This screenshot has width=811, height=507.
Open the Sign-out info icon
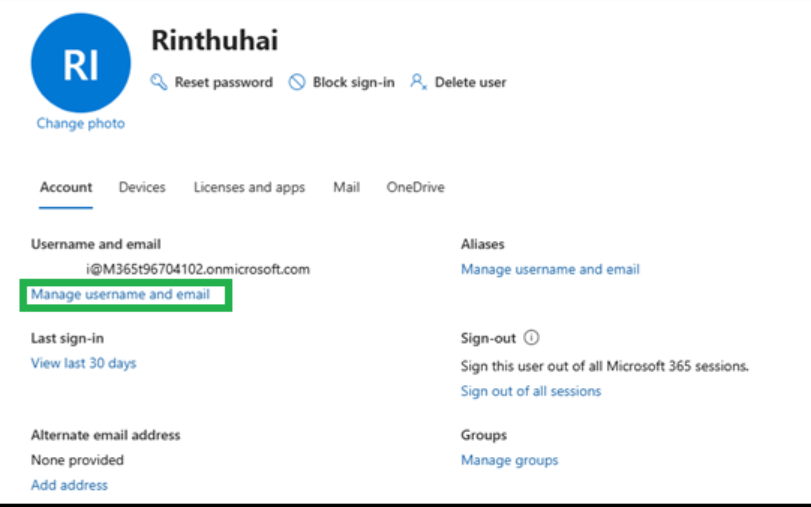(531, 338)
